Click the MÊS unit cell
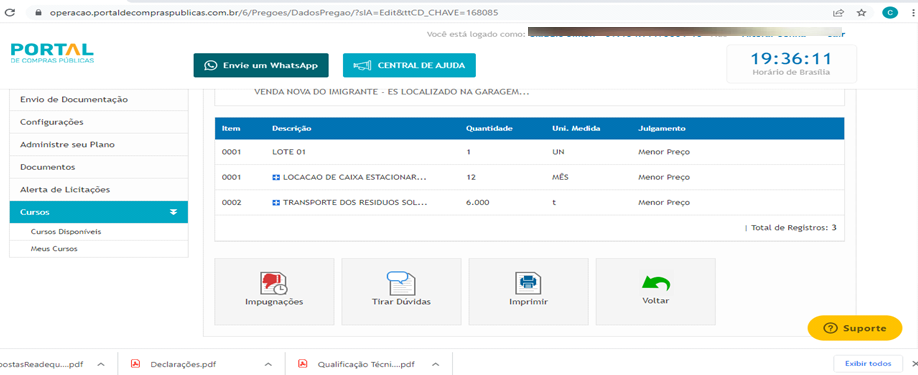This screenshot has height=375, width=918. coord(560,177)
